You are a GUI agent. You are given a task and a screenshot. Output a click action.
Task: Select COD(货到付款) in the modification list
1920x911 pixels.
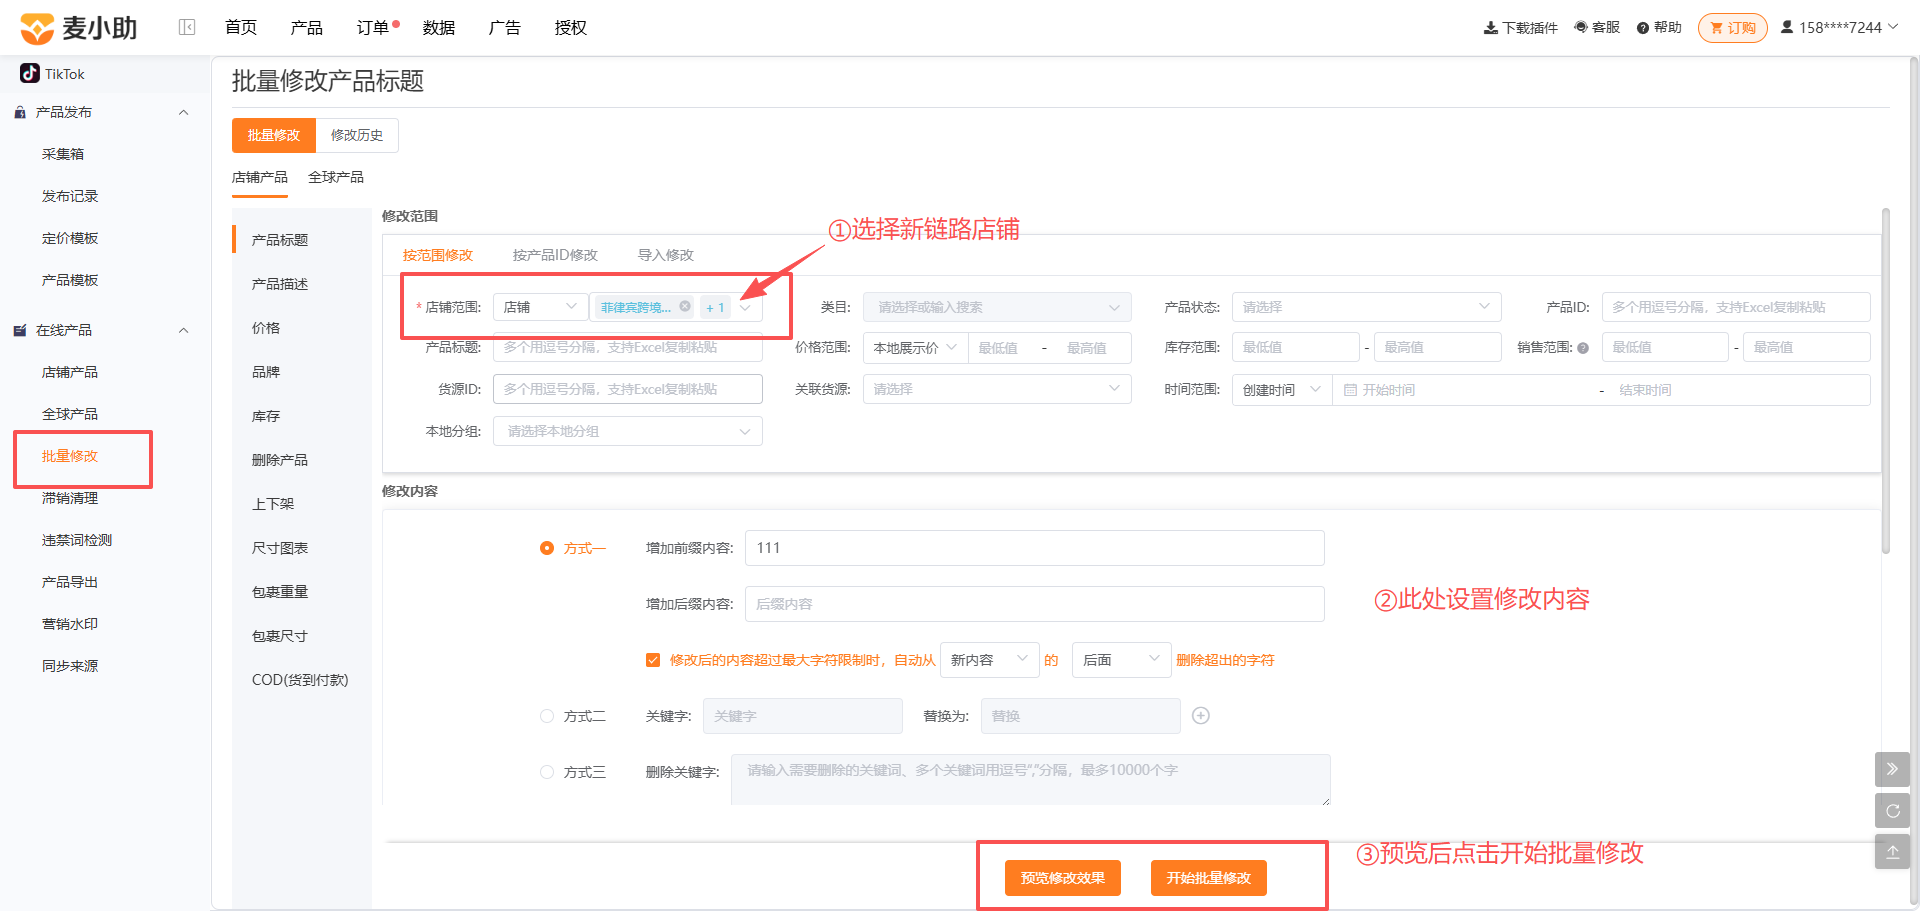(x=300, y=680)
